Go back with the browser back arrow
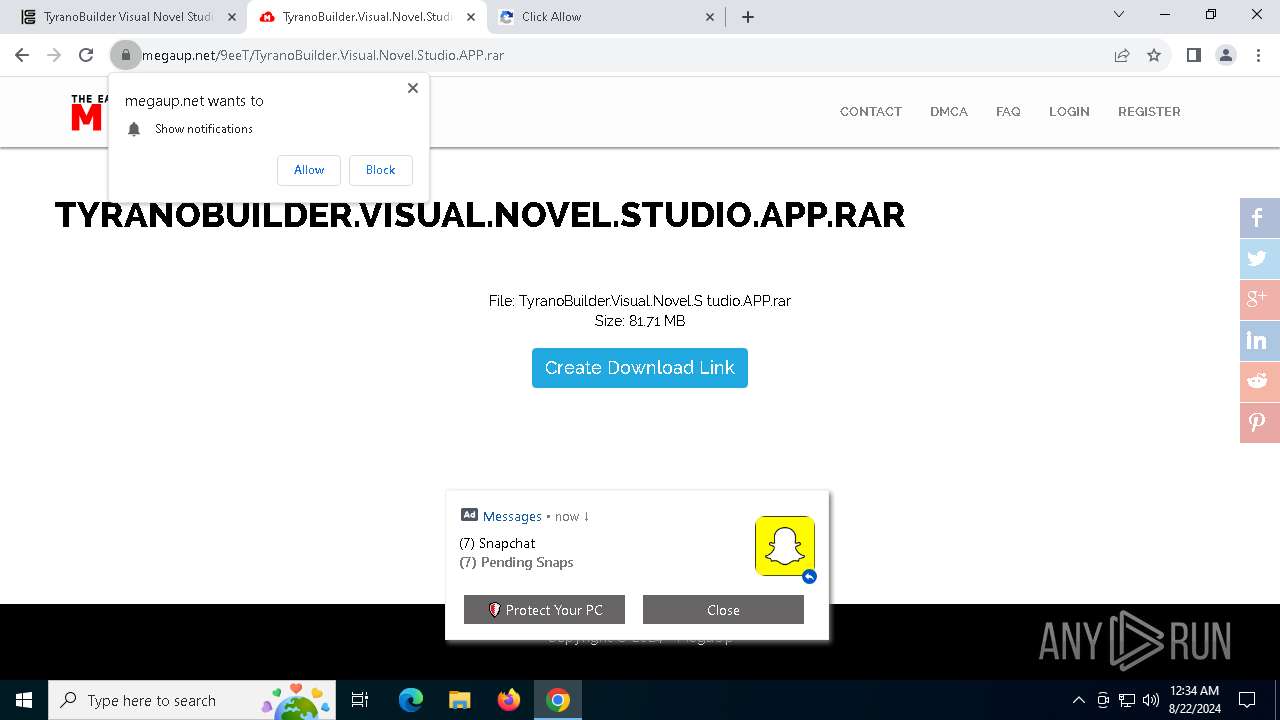The width and height of the screenshot is (1280, 720). (22, 55)
